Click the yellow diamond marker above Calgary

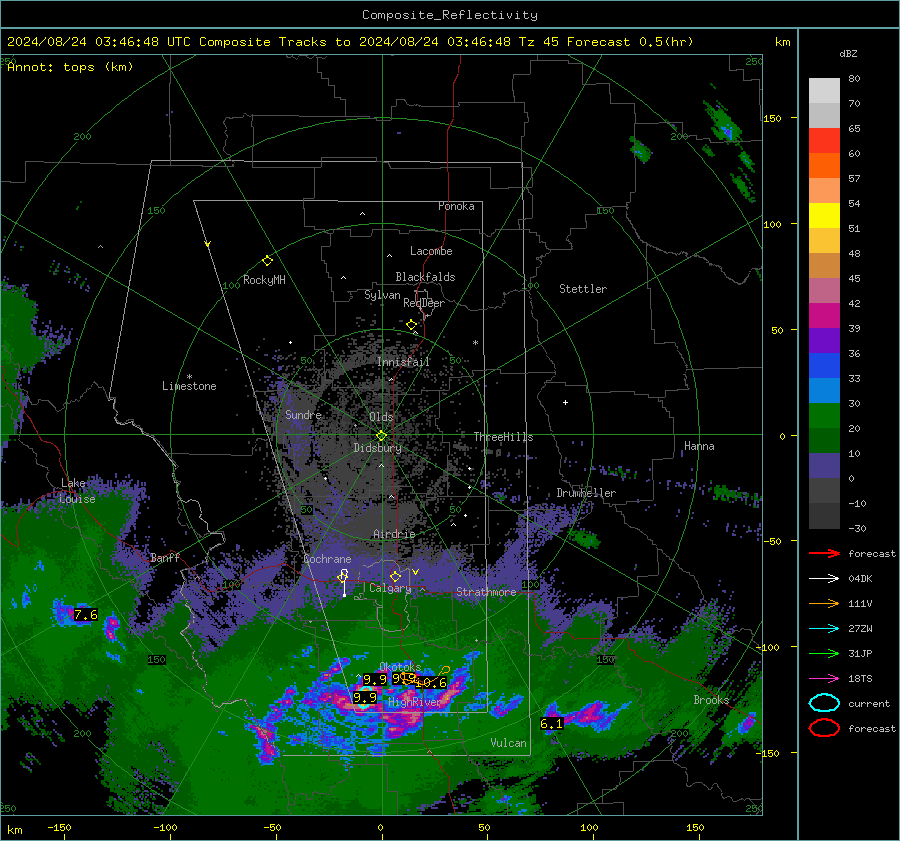point(395,576)
